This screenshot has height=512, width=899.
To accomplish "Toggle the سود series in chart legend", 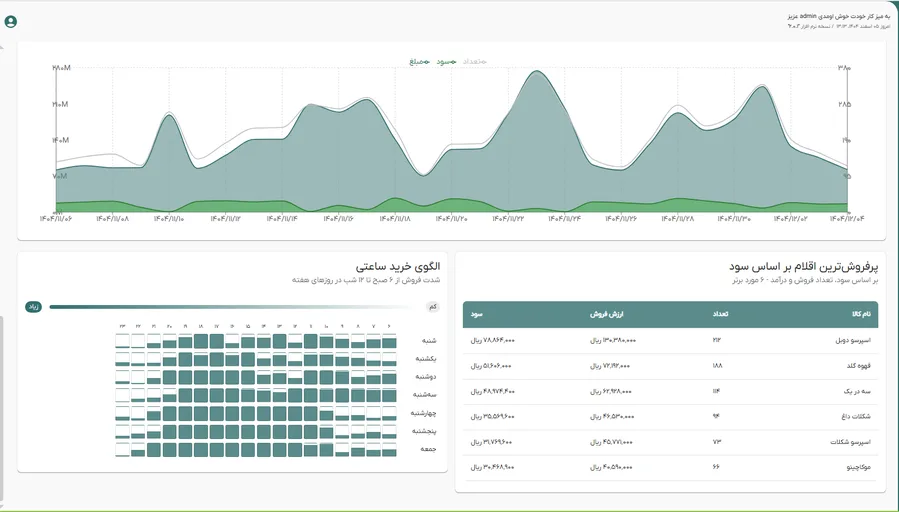I will [x=446, y=61].
